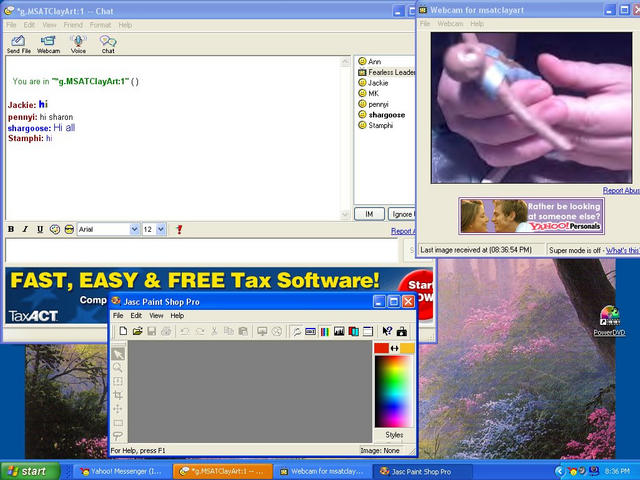Select the Freehand lasso tool

pos(118,436)
